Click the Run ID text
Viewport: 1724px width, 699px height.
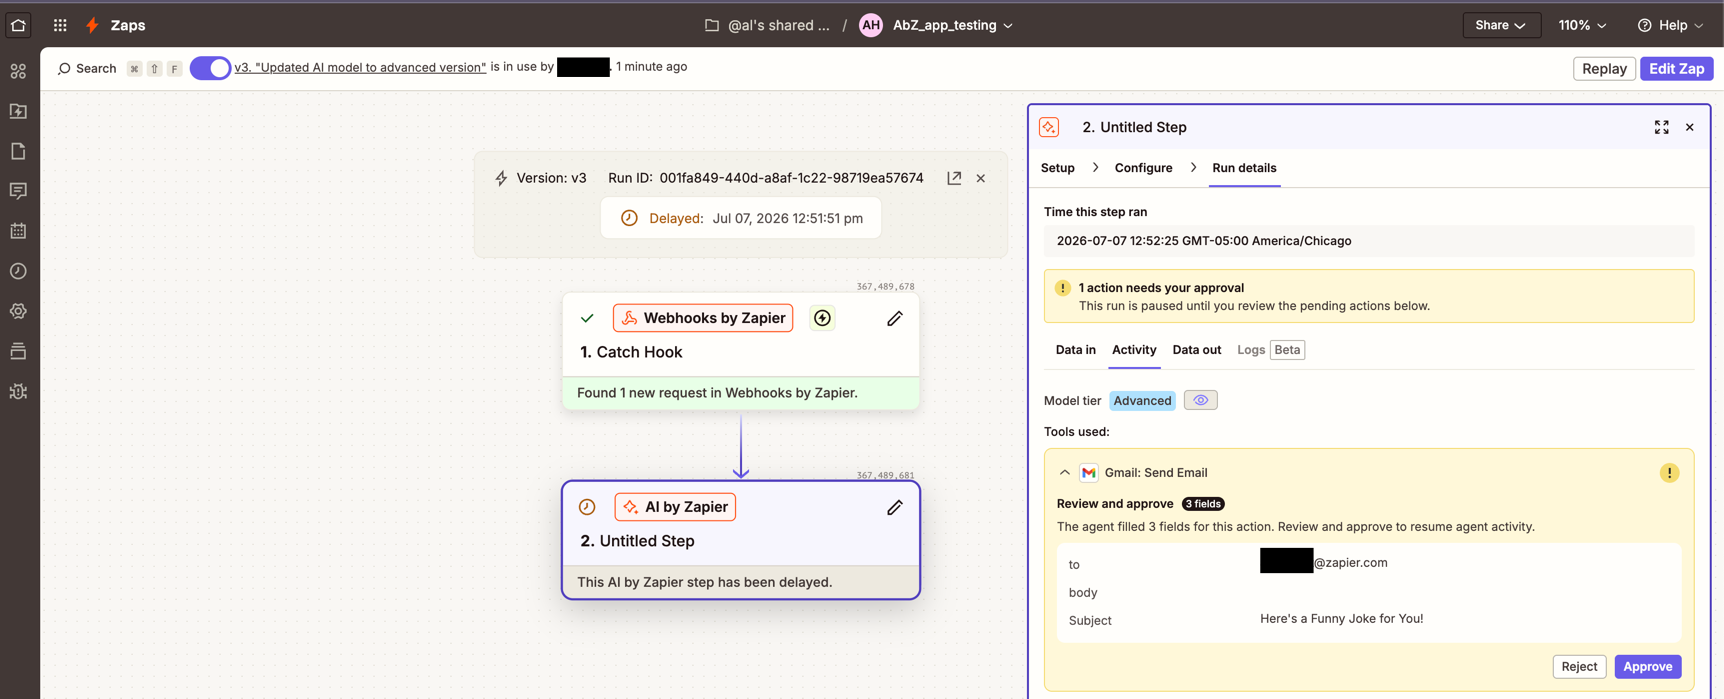pos(765,178)
